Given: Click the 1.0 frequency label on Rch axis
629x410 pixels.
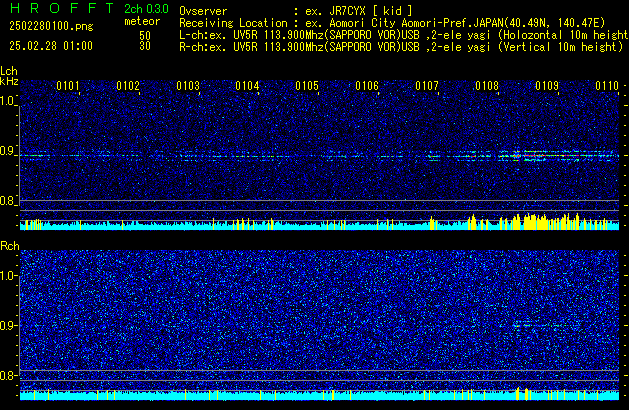Looking at the screenshot, I should 8,276.
